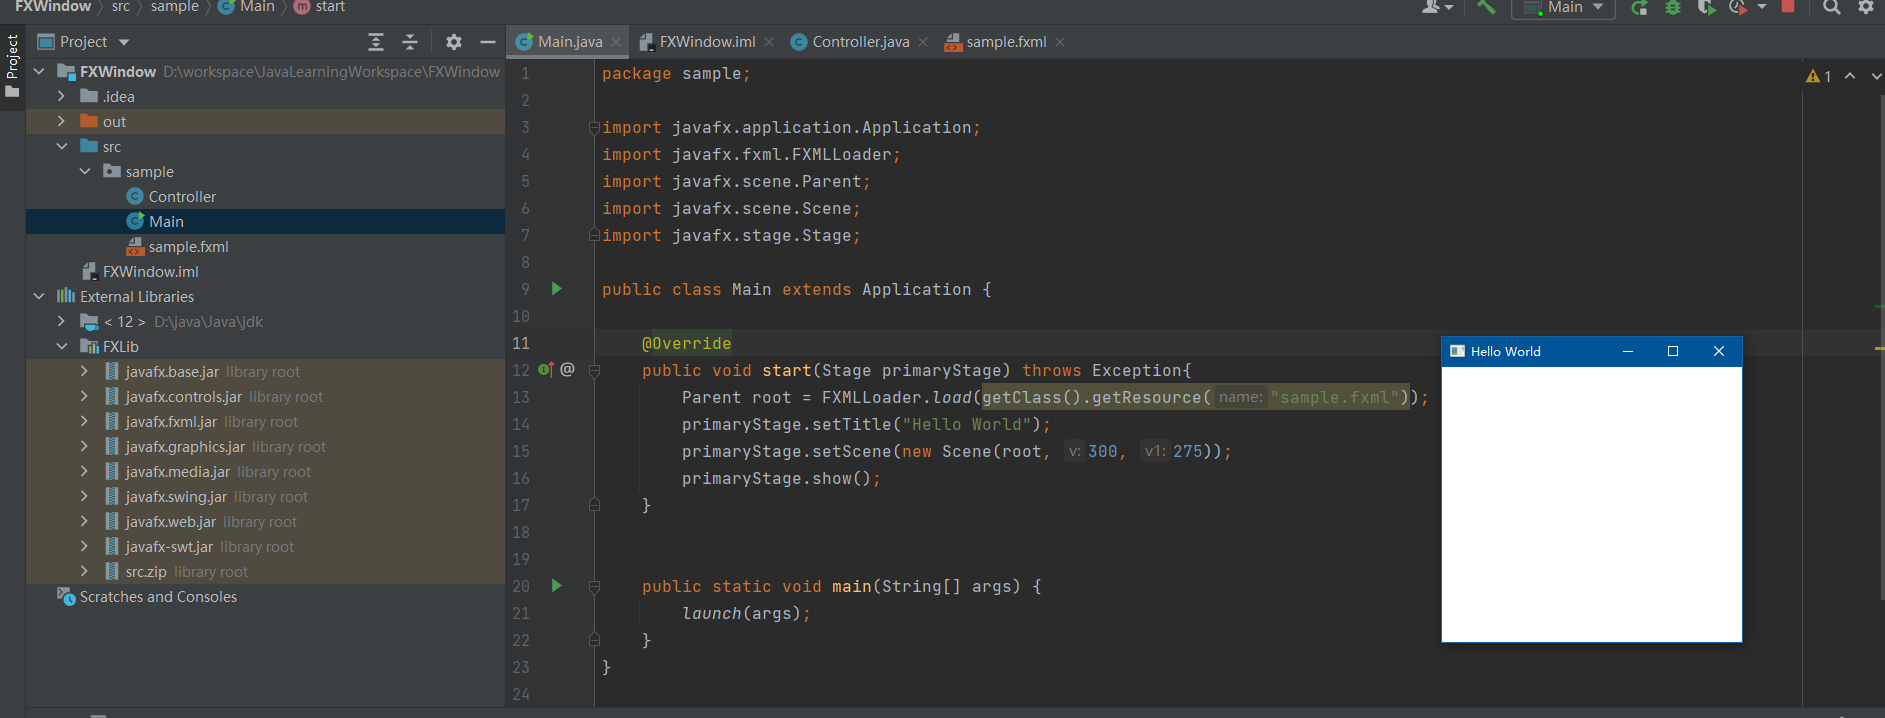Click the green Debug bug icon

tap(1672, 7)
